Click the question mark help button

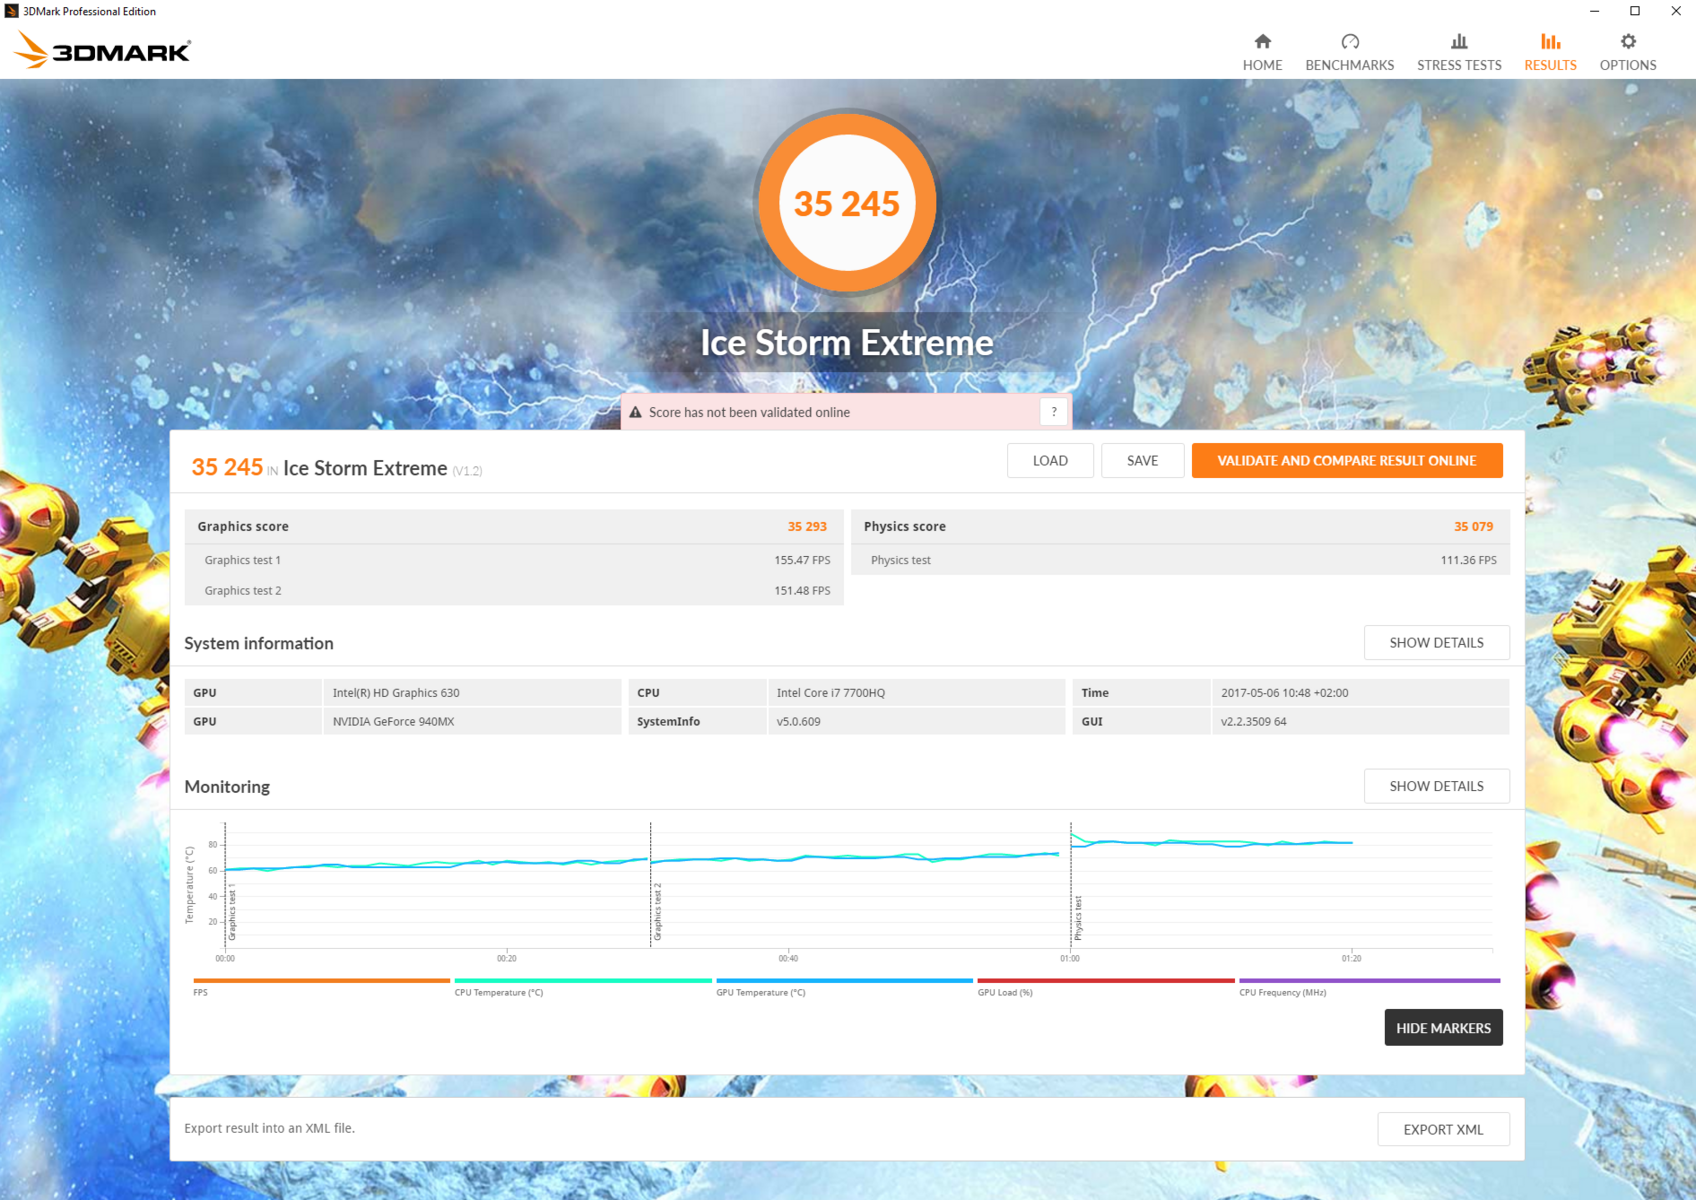tap(1054, 412)
